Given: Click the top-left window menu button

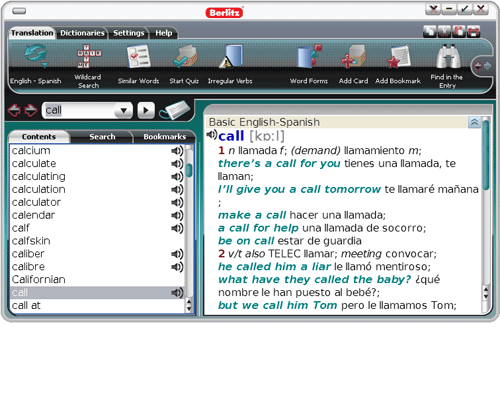Looking at the screenshot, I should pos(19,11).
